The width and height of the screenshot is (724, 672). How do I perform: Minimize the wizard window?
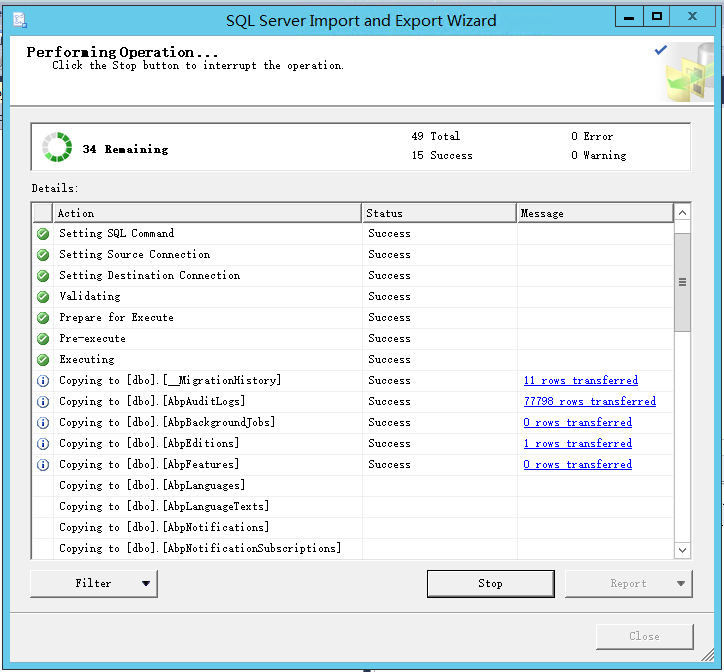pos(628,17)
